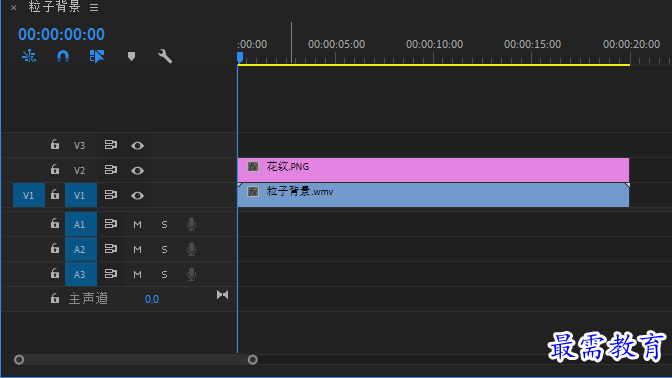Toggle lock on track A3
The width and height of the screenshot is (672, 378).
click(x=55, y=274)
